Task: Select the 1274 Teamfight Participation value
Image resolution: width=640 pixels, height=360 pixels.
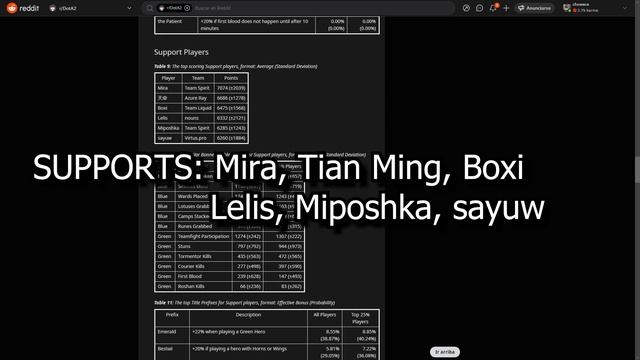Action: point(248,236)
